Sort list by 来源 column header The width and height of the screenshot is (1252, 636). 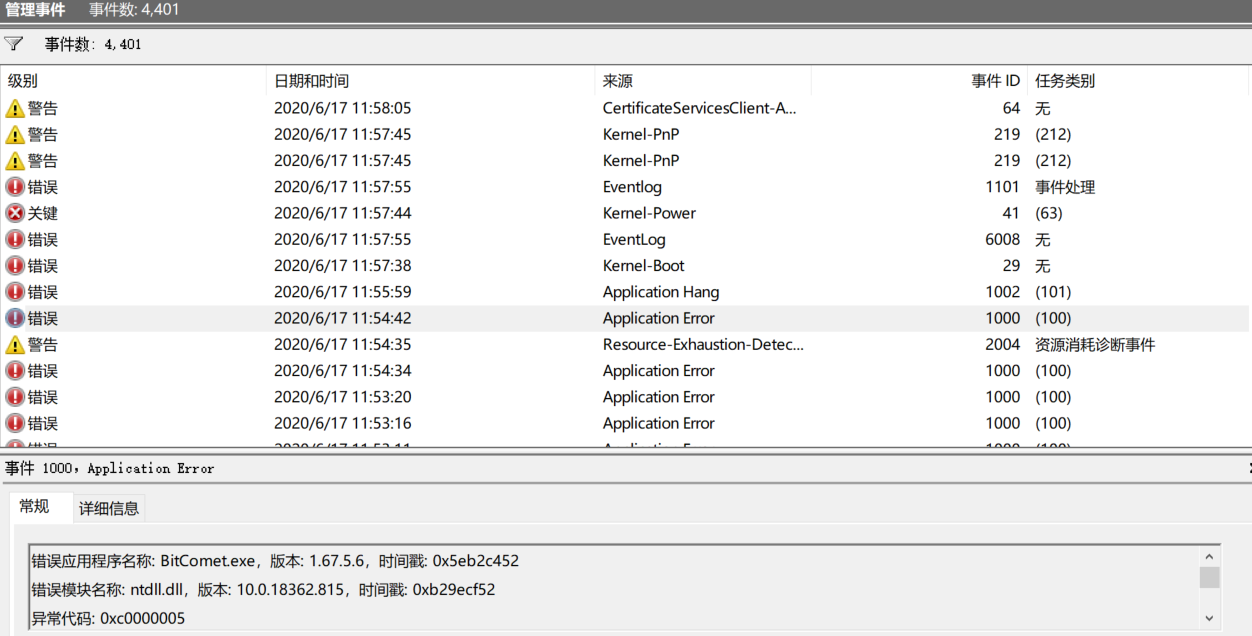618,81
